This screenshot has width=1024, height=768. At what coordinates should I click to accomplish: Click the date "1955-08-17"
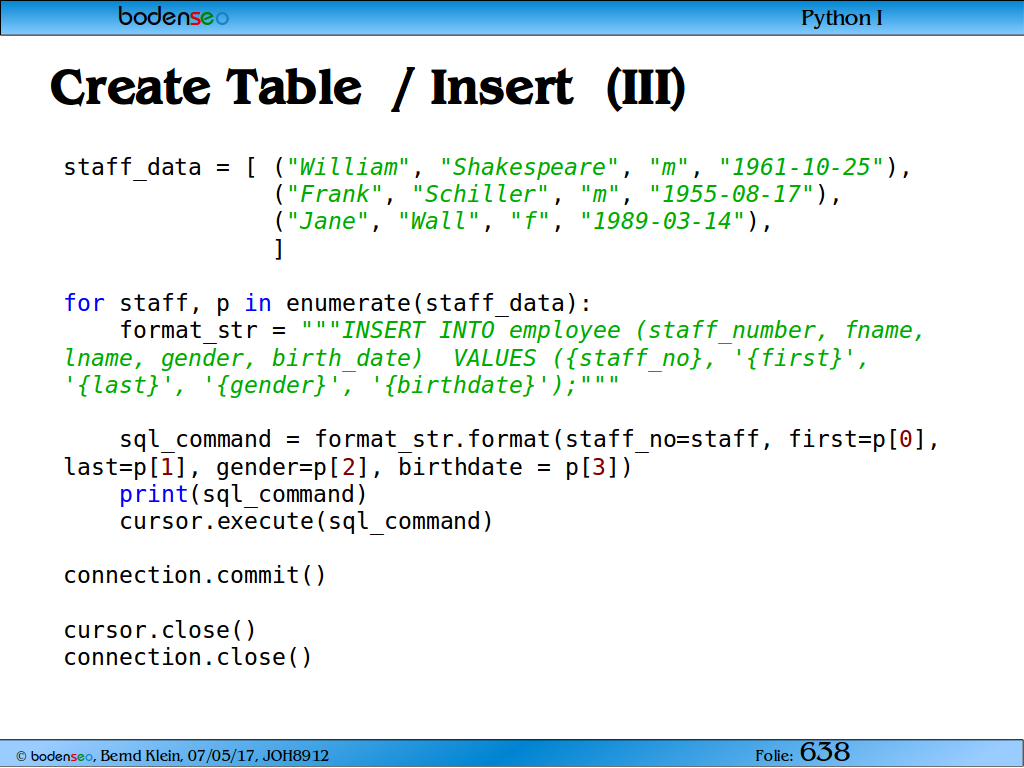(731, 195)
